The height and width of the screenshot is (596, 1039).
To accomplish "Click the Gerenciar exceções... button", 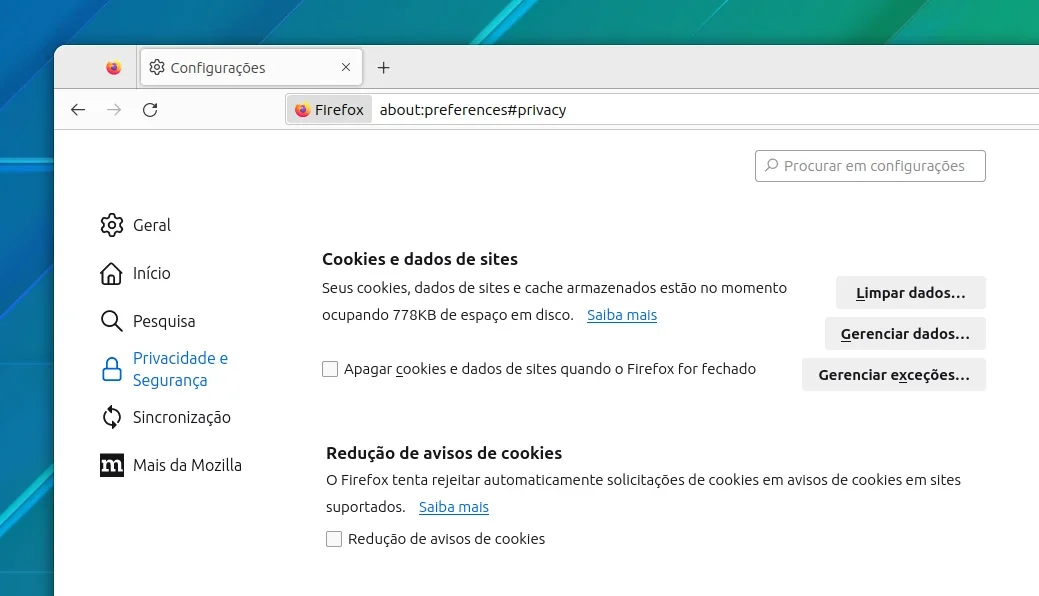I will [x=894, y=375].
